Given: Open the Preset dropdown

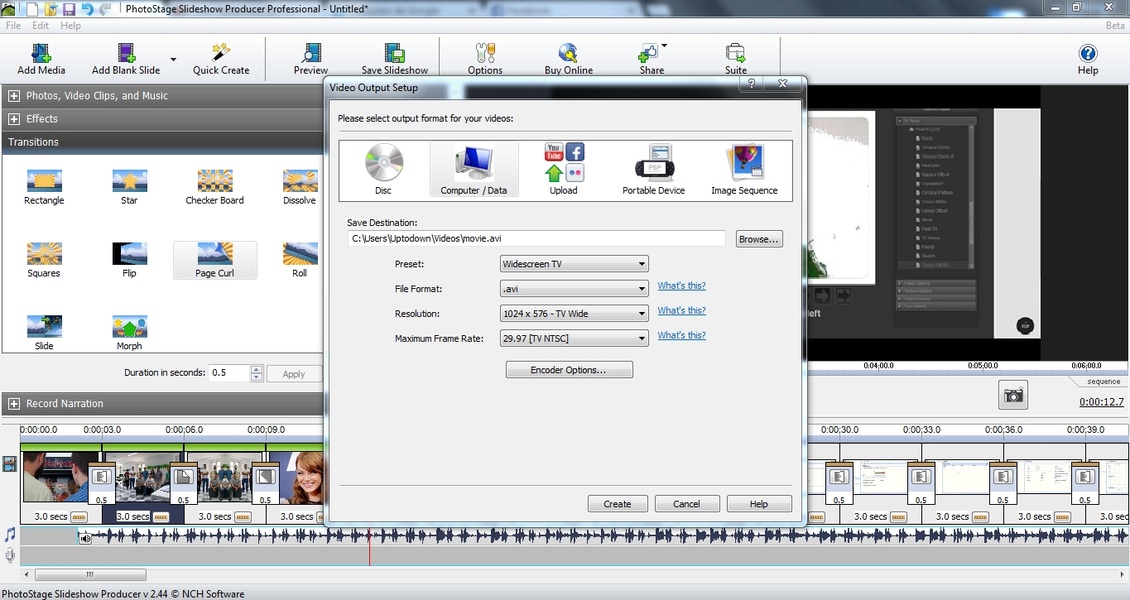Looking at the screenshot, I should [574, 264].
